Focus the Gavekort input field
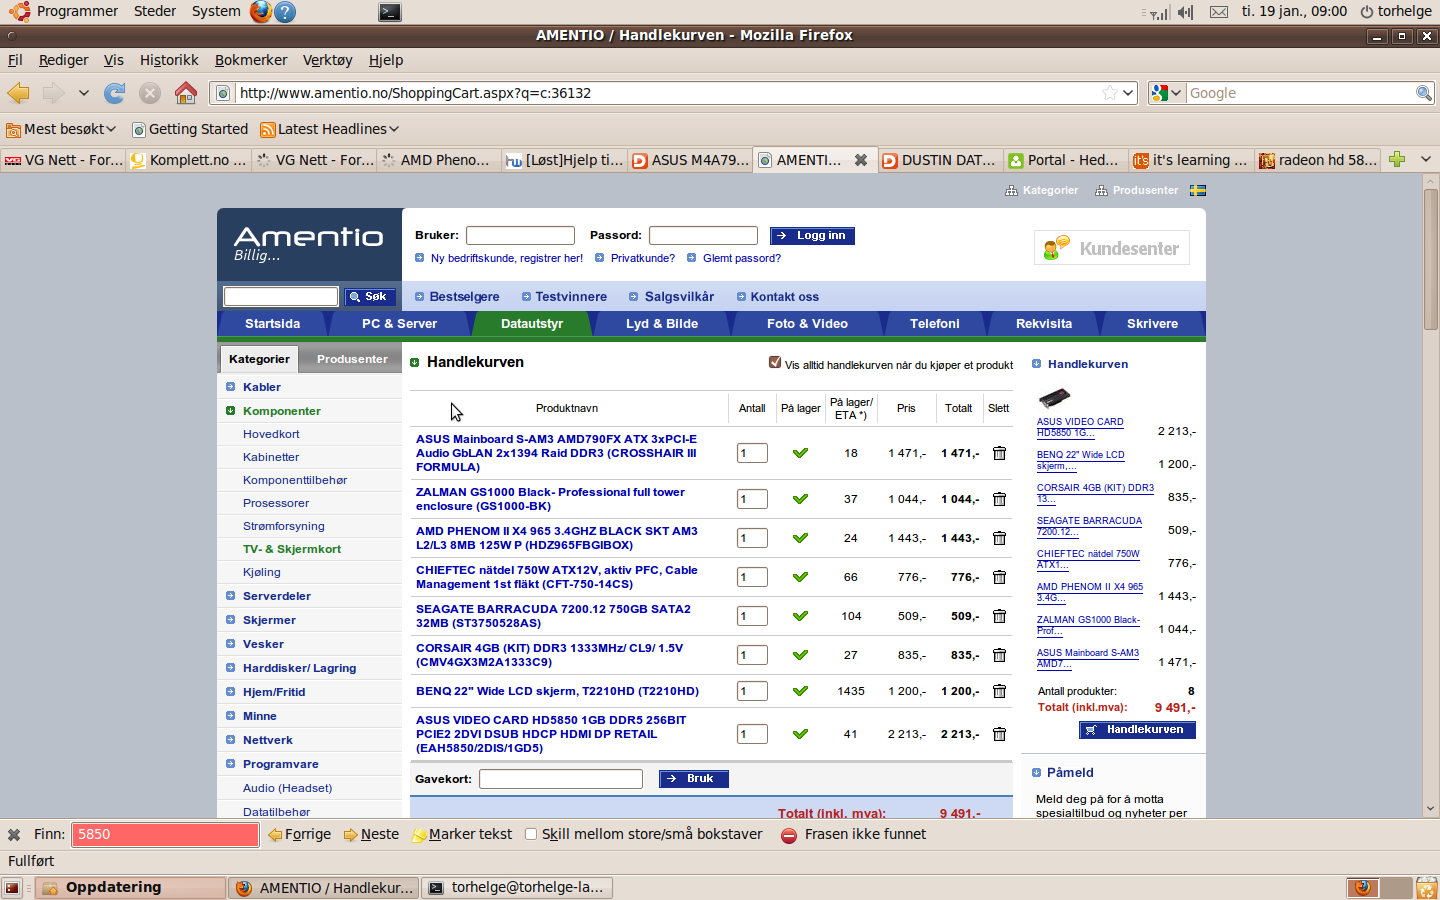The height and width of the screenshot is (900, 1440). click(x=561, y=779)
